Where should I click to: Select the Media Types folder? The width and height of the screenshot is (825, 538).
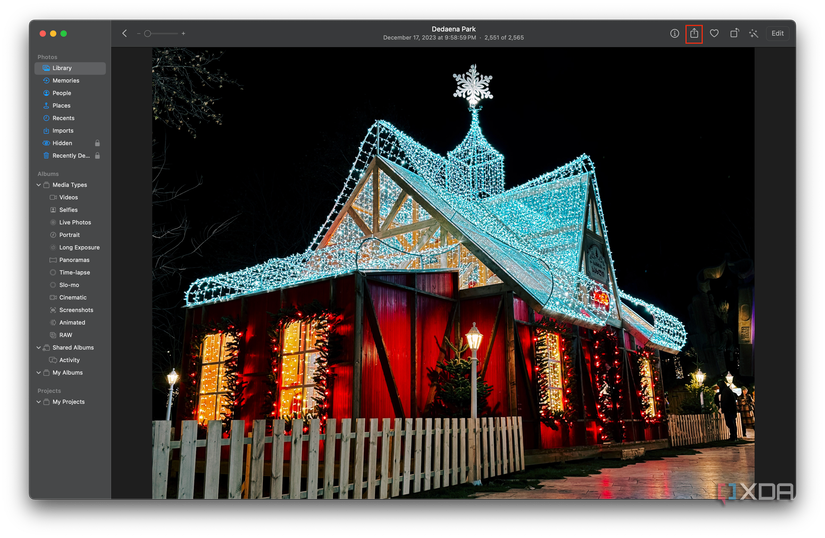coord(70,185)
